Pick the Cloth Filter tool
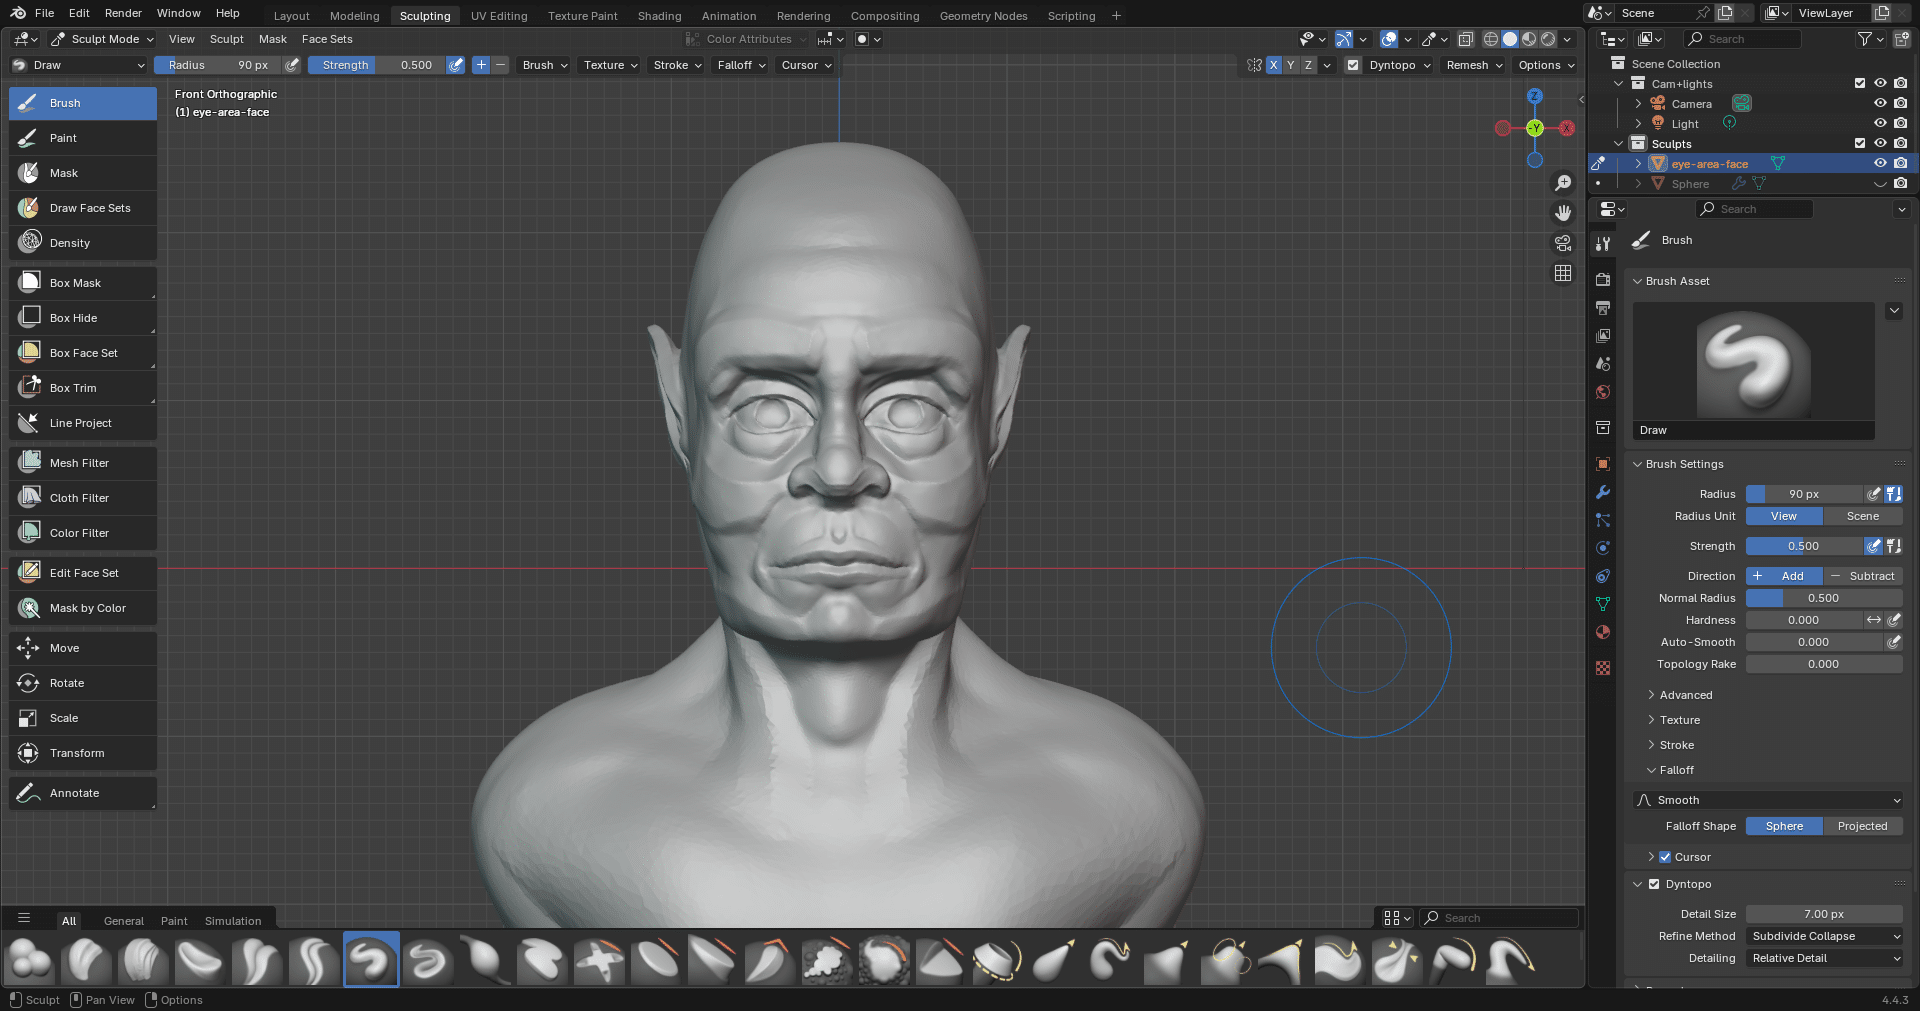This screenshot has height=1011, width=1920. tap(82, 498)
